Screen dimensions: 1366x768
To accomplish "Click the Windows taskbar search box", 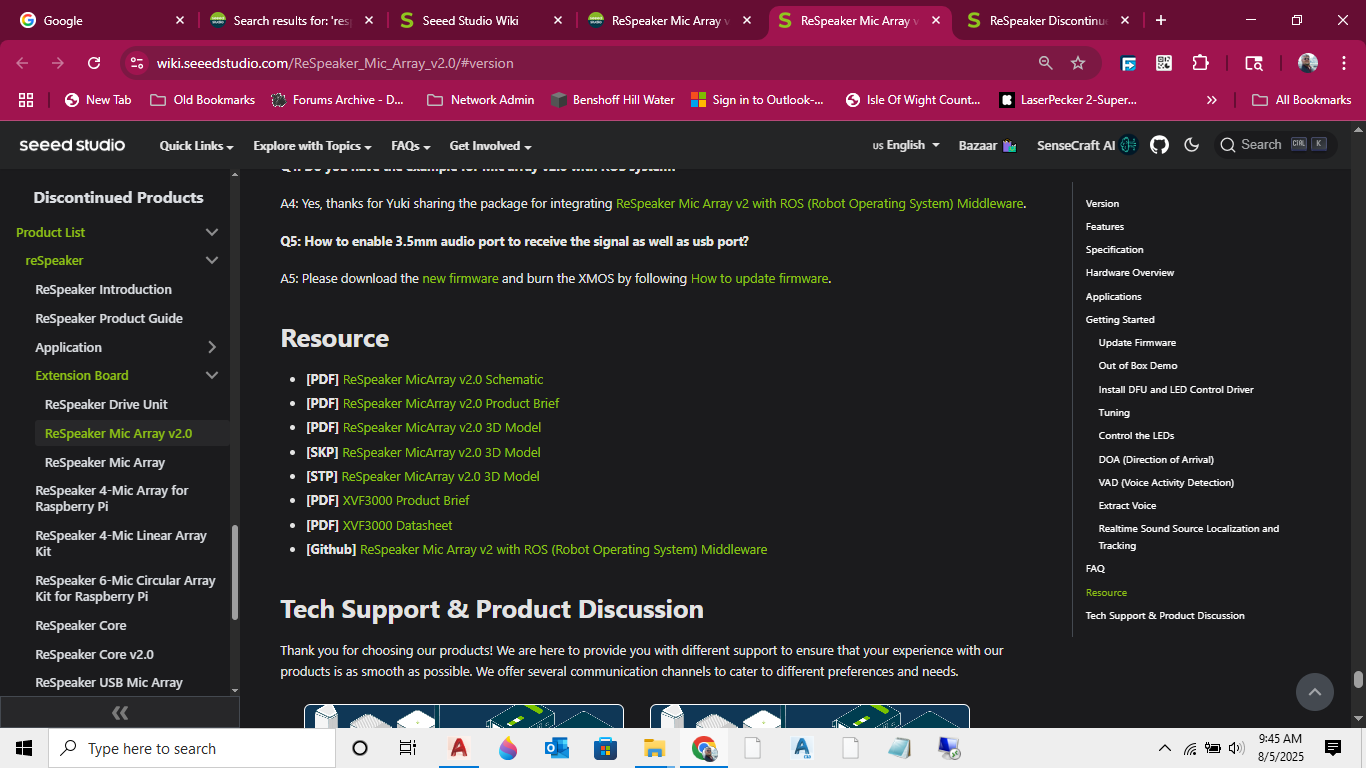I will coord(192,748).
